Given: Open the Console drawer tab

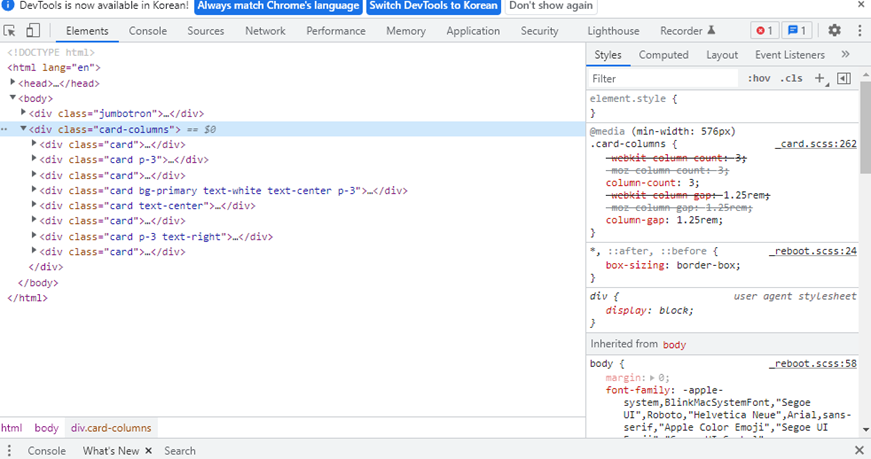Looking at the screenshot, I should [47, 451].
